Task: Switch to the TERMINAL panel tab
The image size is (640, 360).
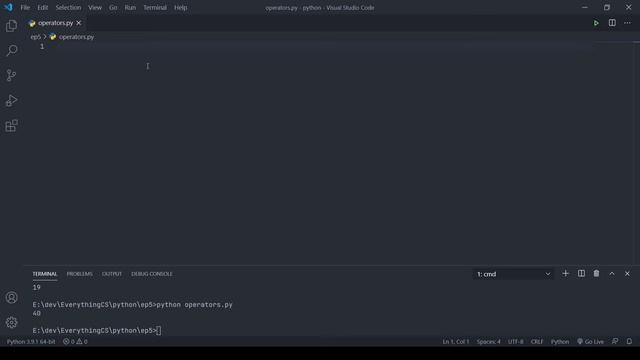Action: point(44,274)
